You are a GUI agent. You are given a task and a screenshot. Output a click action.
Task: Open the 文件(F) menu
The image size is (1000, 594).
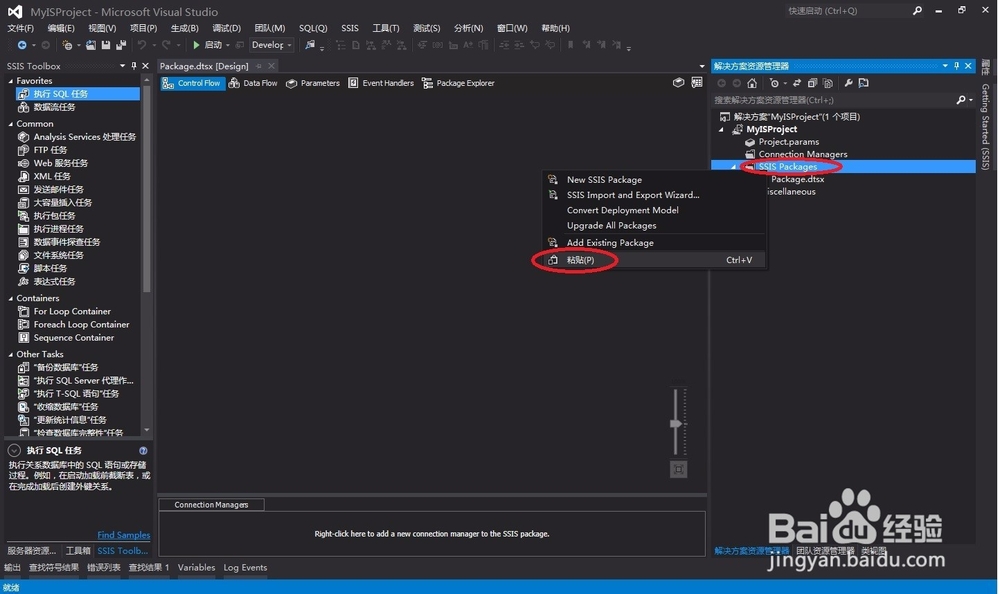(x=20, y=28)
